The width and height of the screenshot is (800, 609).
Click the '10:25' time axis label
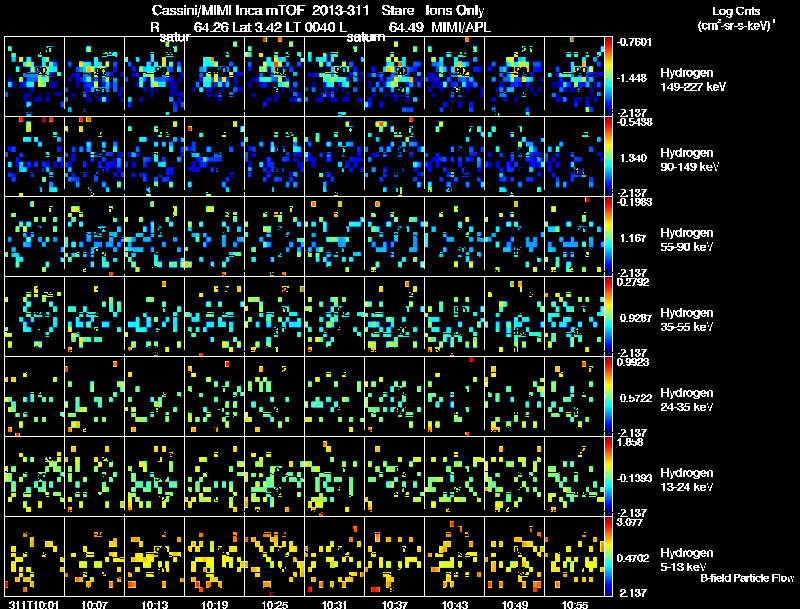point(274,604)
